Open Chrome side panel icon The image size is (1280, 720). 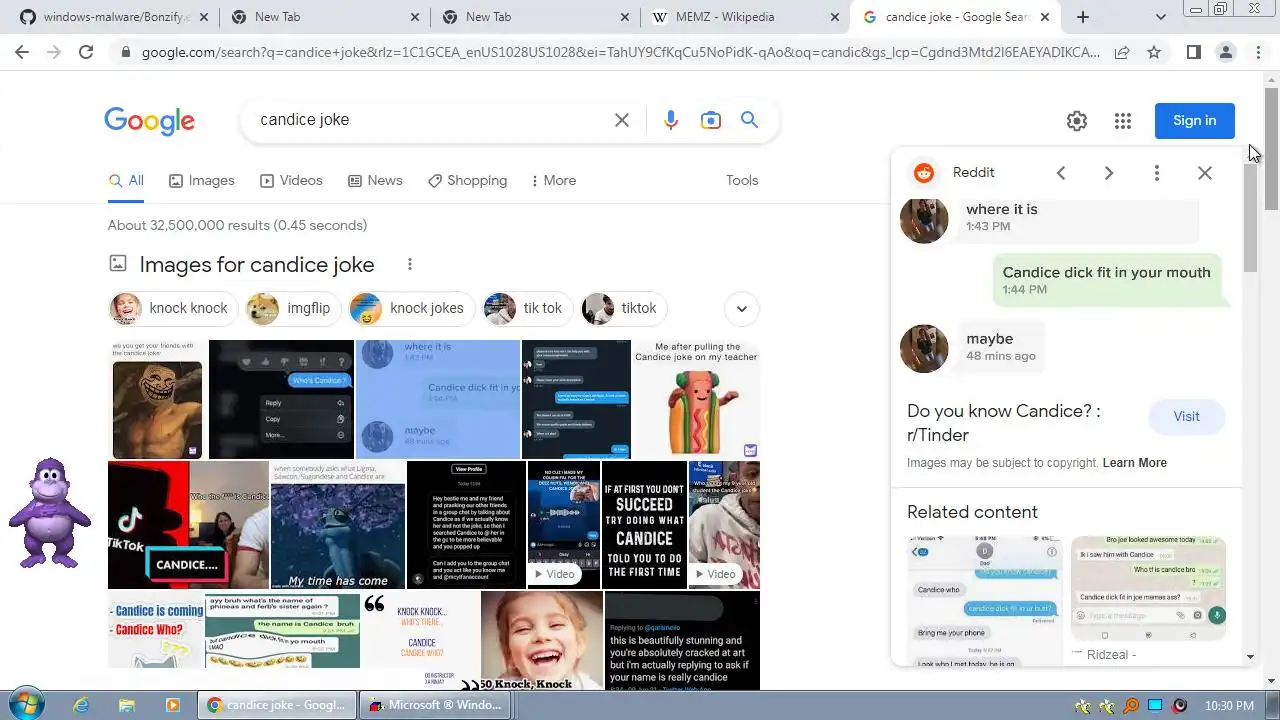pos(1193,52)
